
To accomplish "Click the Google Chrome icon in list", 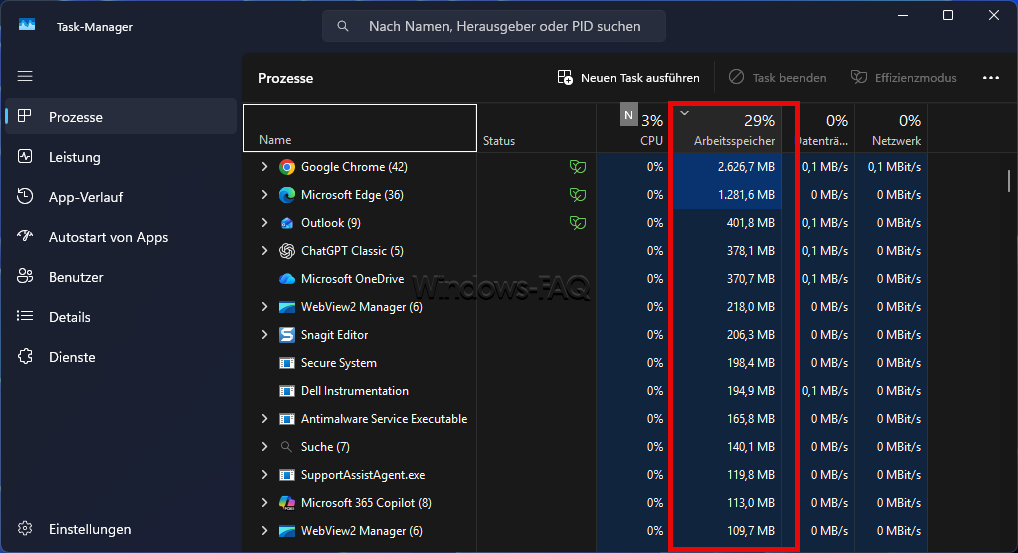I will click(286, 167).
